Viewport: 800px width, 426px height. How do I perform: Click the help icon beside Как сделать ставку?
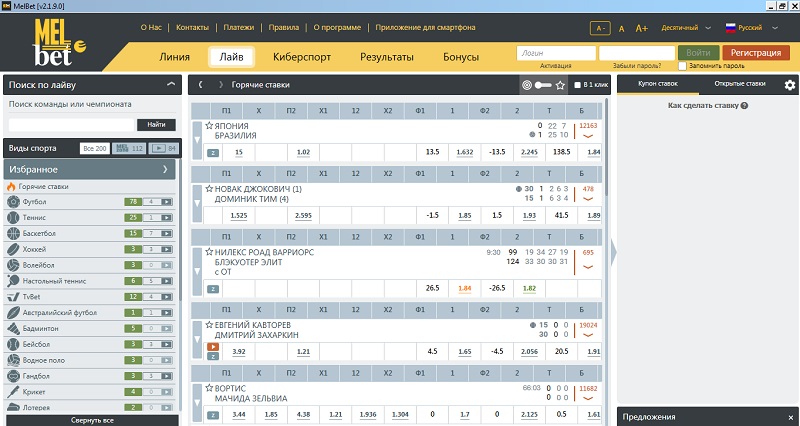pos(744,105)
